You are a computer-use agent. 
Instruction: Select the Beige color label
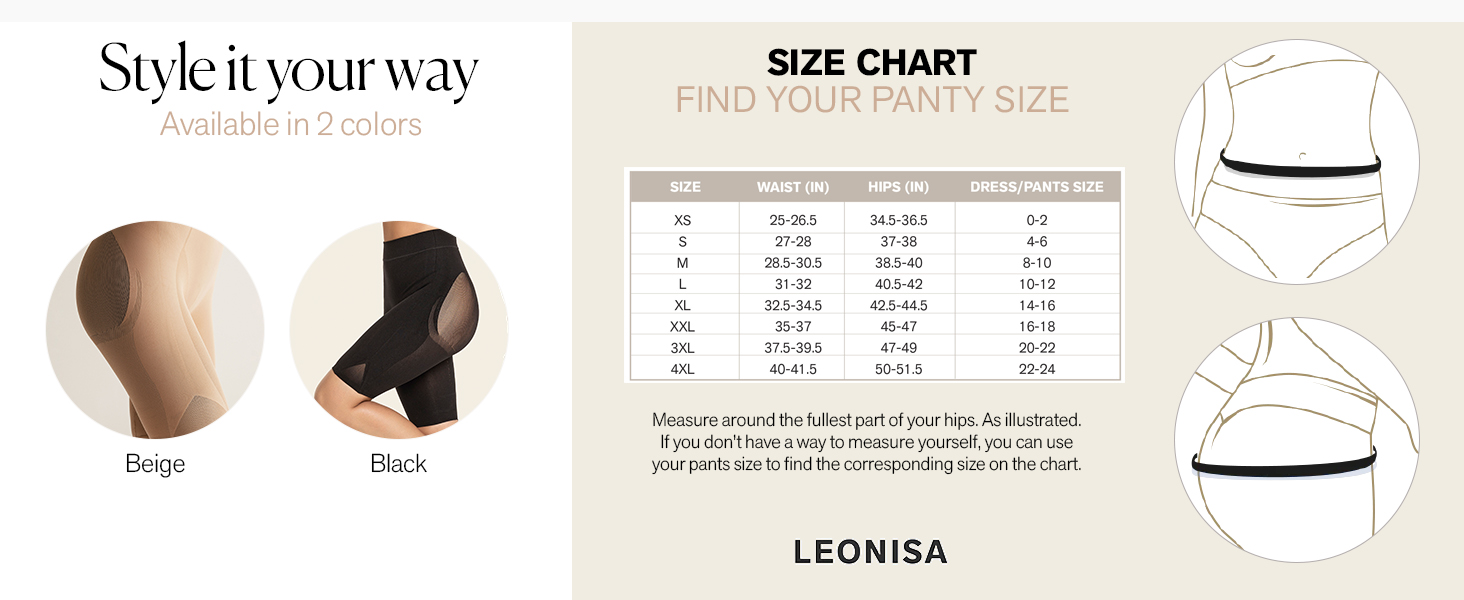coord(155,464)
